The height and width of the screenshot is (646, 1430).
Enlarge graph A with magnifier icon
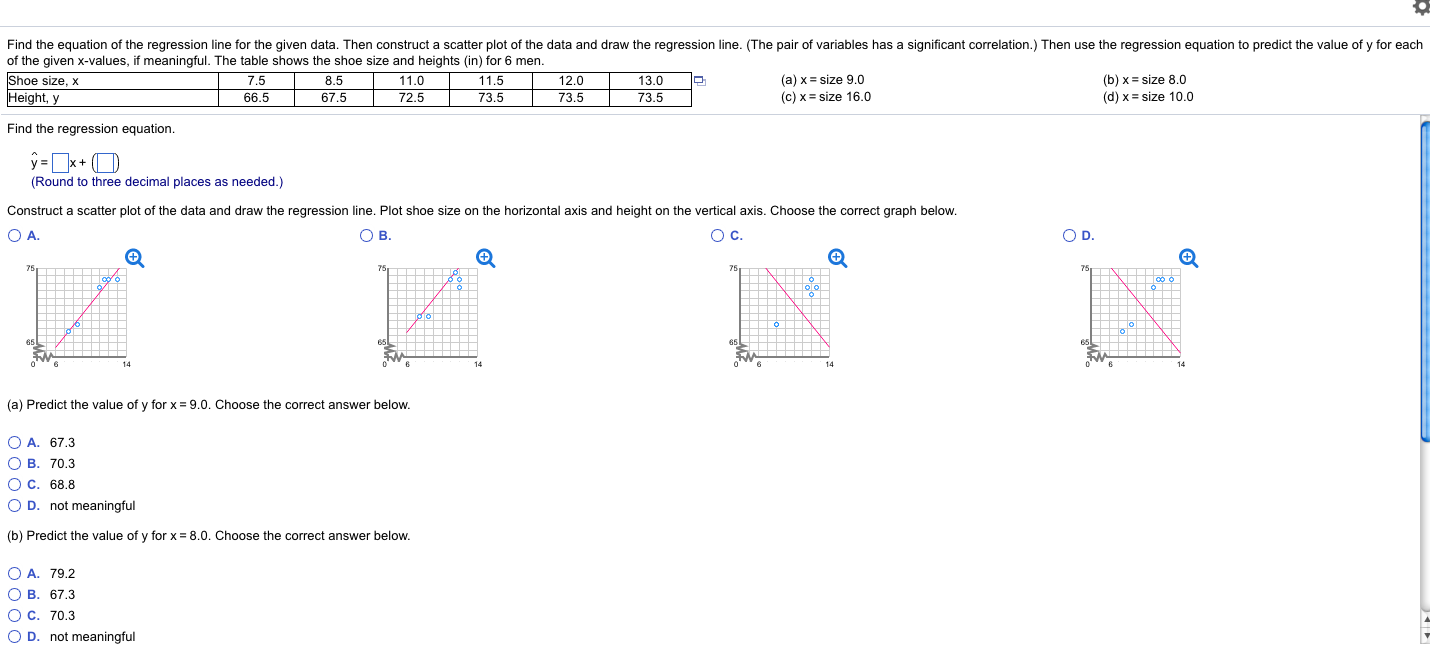133,258
